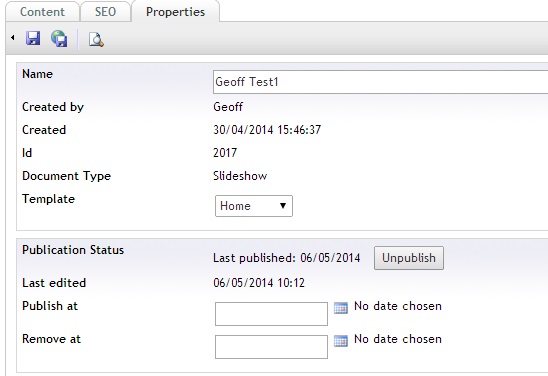
Task: Click the Publish at date input
Action: tap(271, 314)
